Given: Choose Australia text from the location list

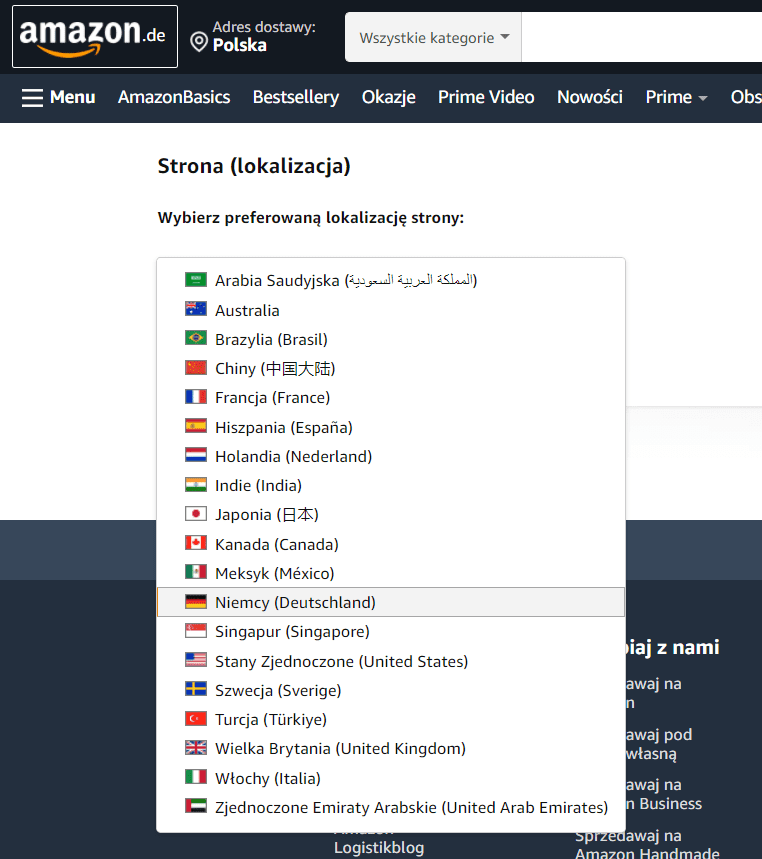Looking at the screenshot, I should click(x=247, y=311).
